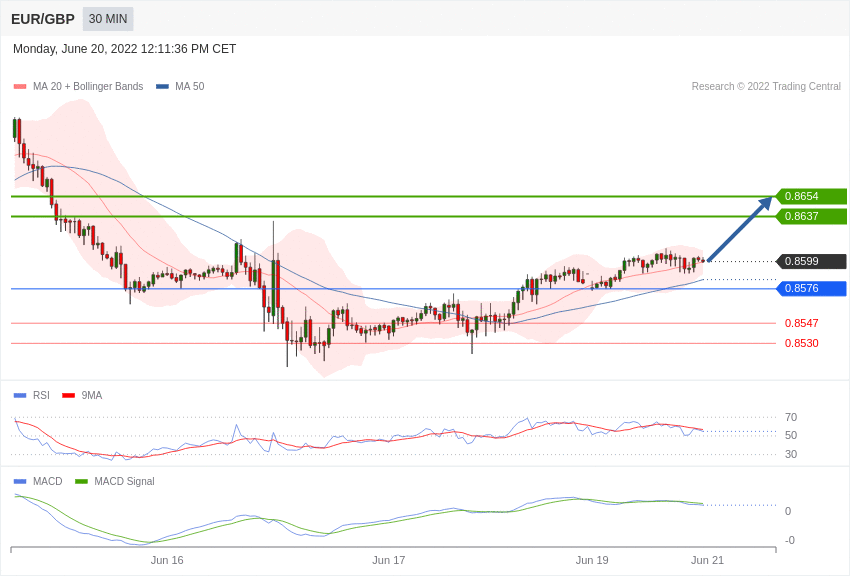The height and width of the screenshot is (576, 850).
Task: Click the EUR/GBP pair title
Action: (43, 19)
